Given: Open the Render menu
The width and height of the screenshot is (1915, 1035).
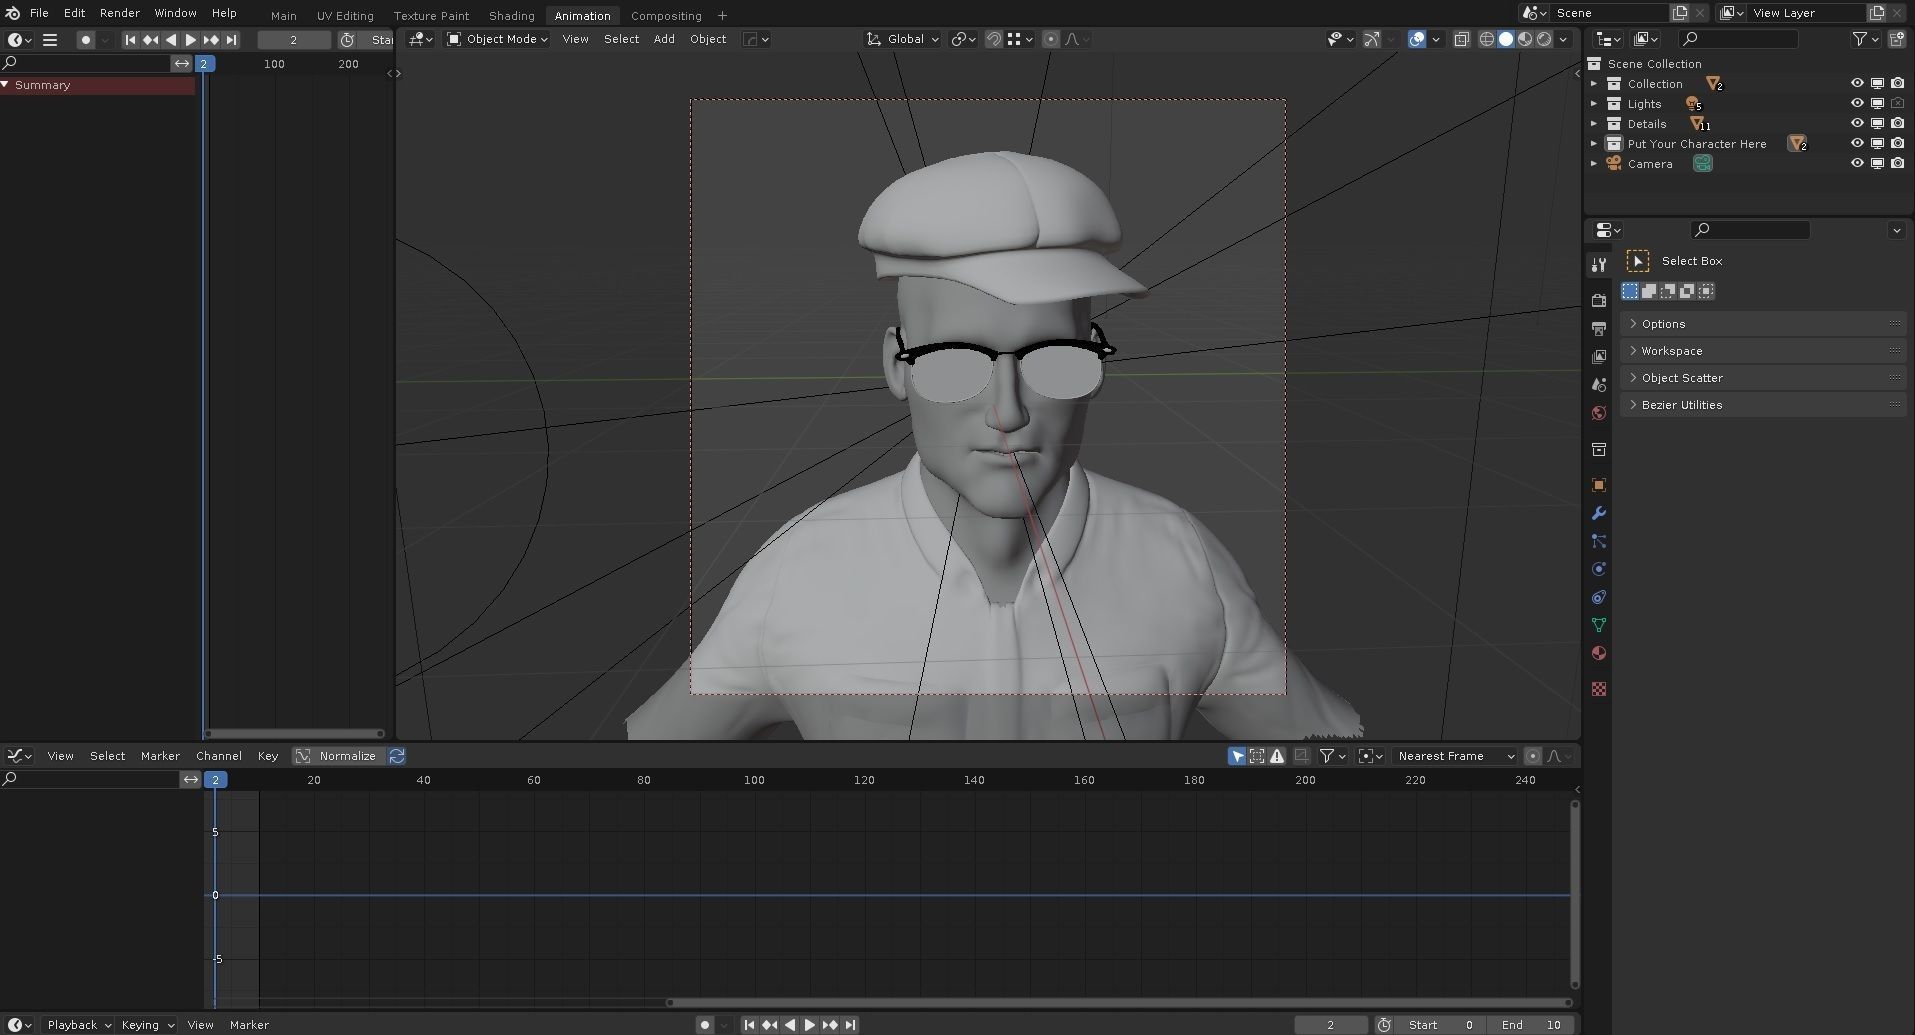Looking at the screenshot, I should [x=119, y=13].
